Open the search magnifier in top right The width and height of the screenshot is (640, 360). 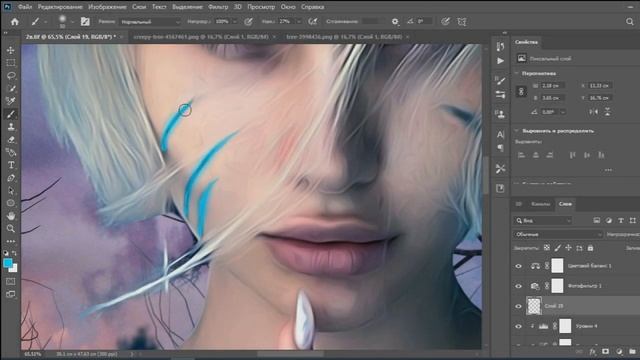(x=630, y=22)
